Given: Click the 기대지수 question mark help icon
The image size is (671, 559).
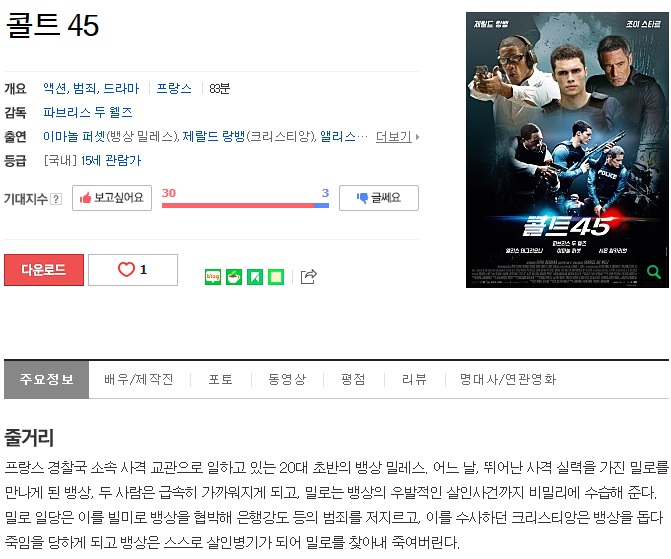Looking at the screenshot, I should tap(56, 199).
